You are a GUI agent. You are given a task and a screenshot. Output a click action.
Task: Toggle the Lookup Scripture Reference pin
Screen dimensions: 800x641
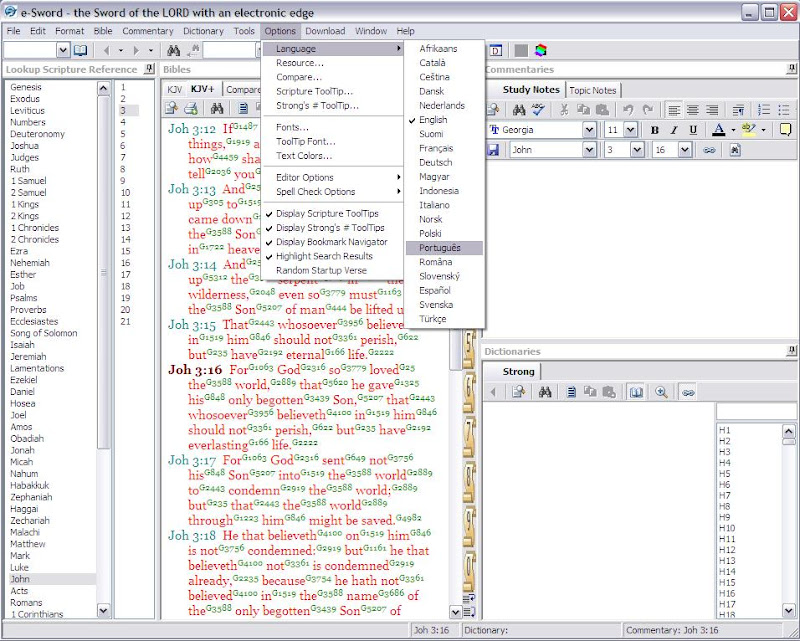pyautogui.click(x=149, y=68)
